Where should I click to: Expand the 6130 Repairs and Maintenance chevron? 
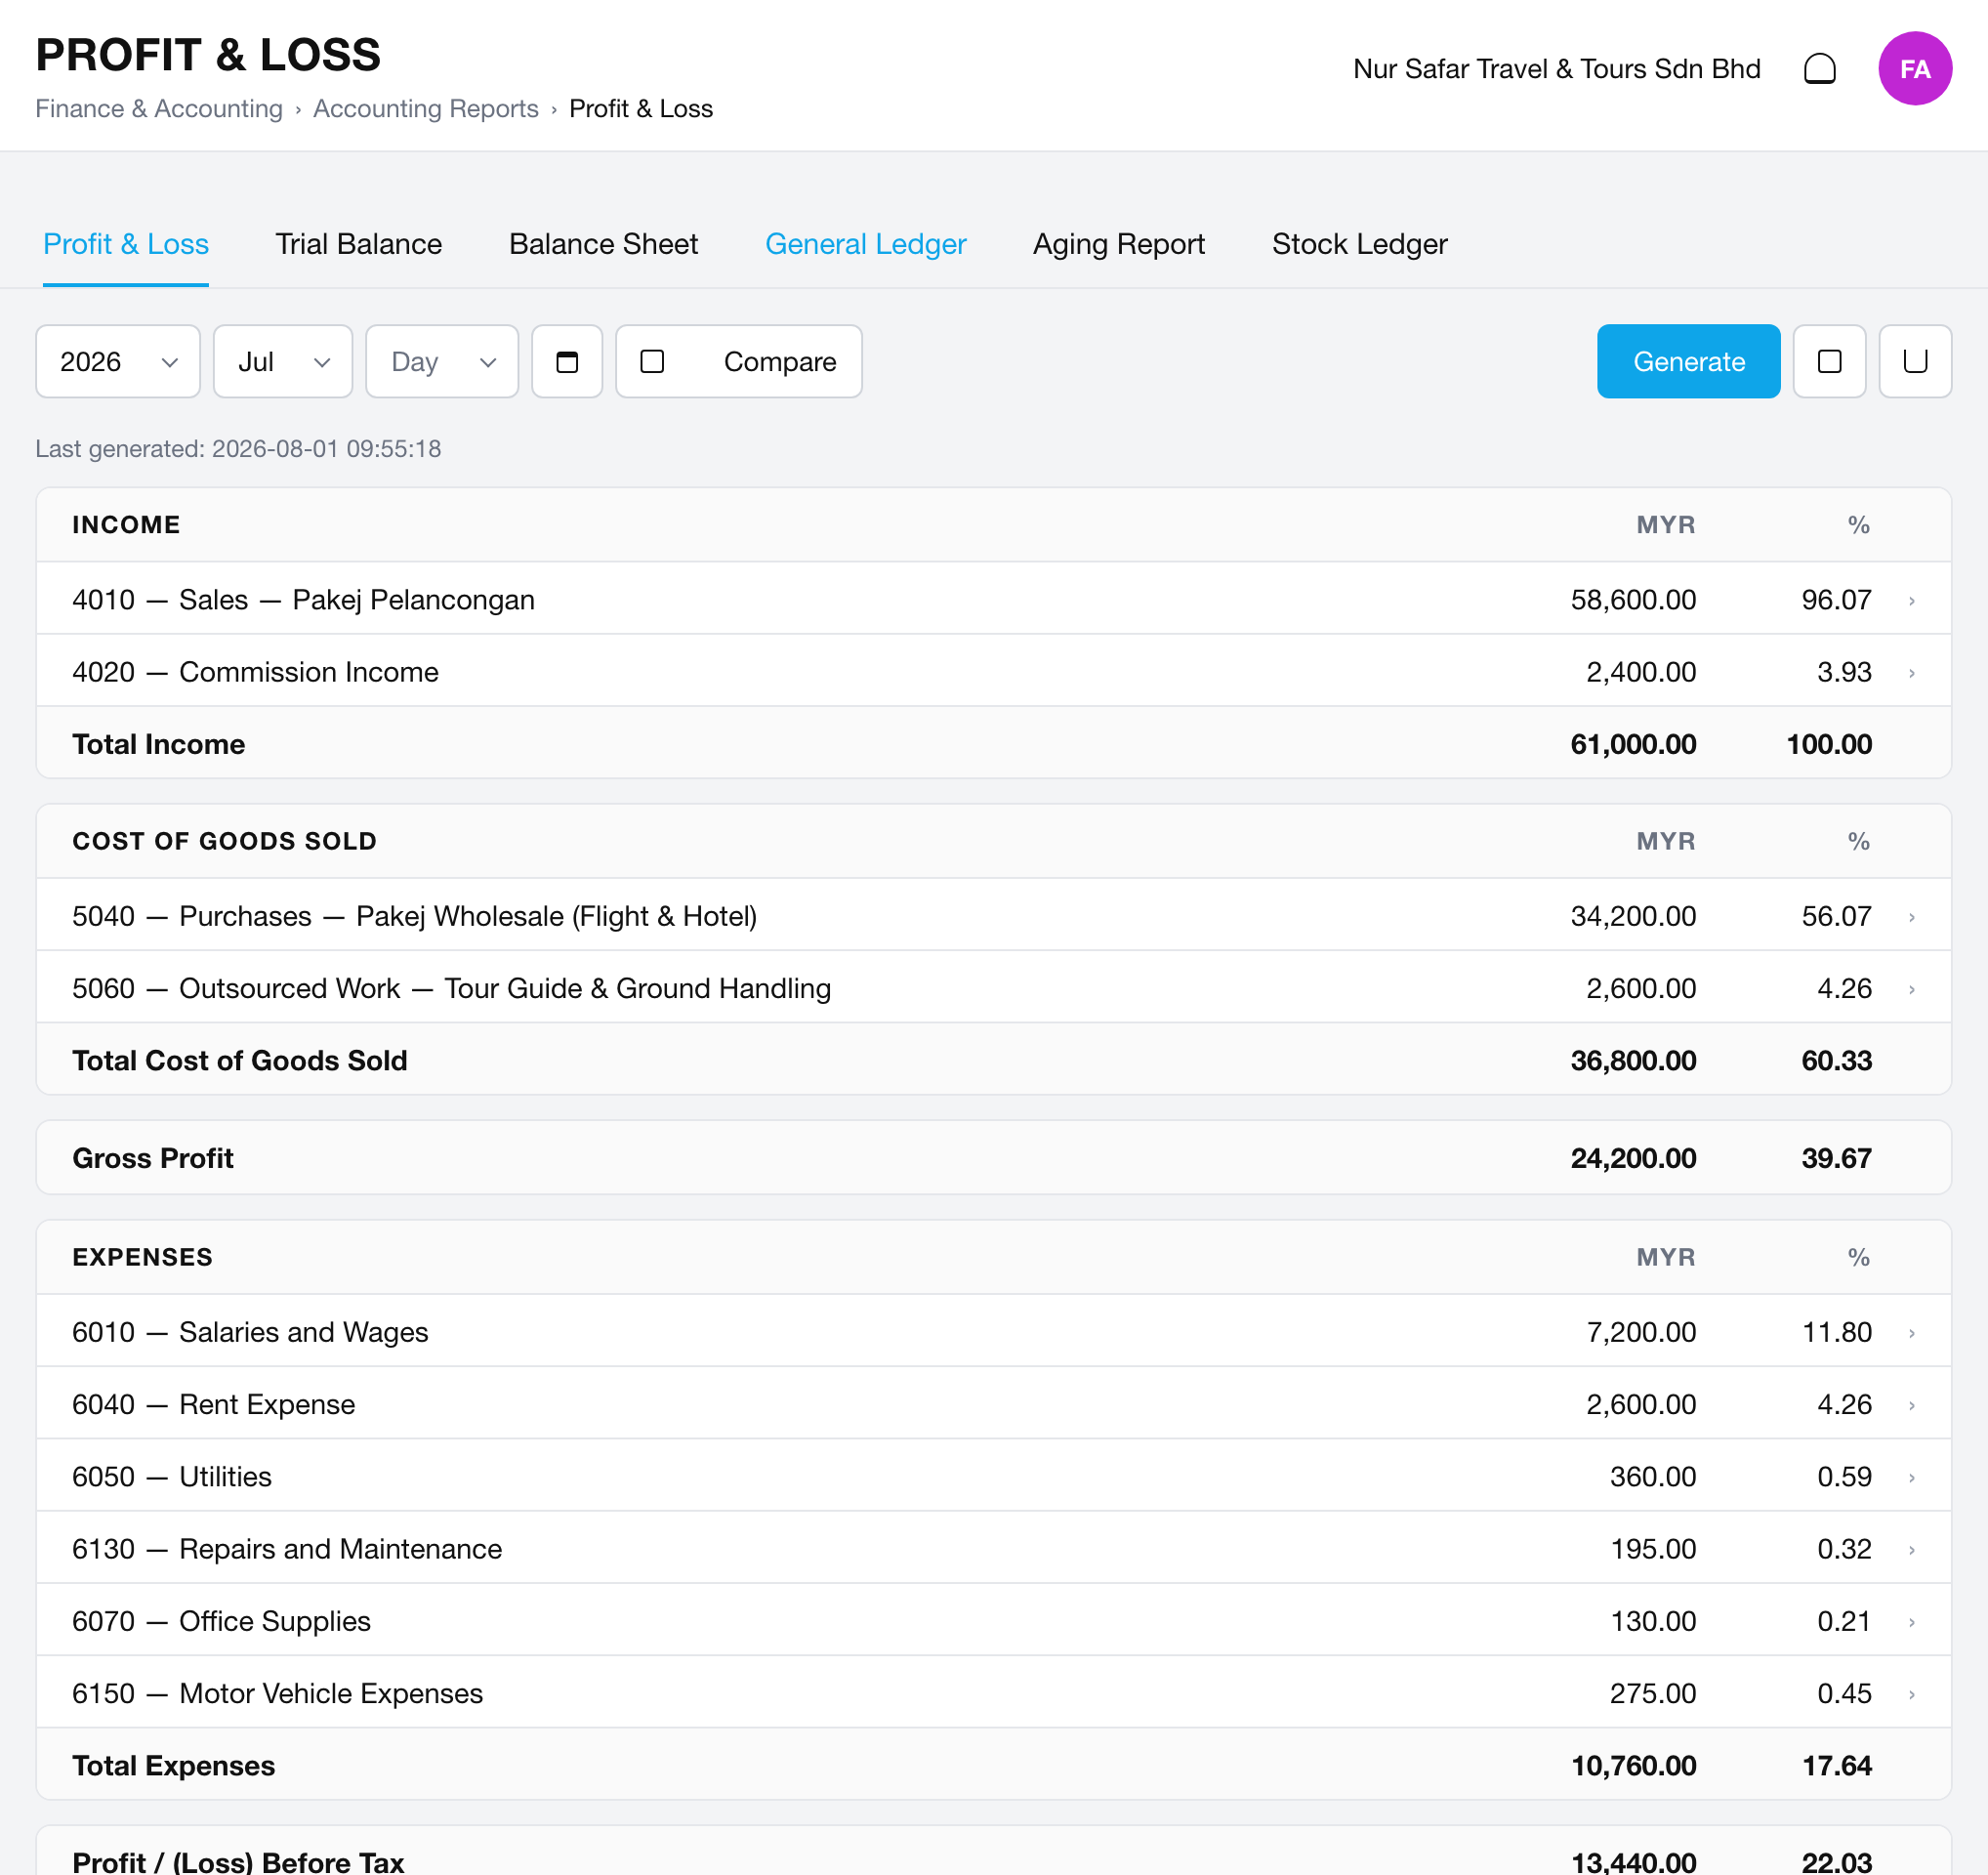click(1911, 1549)
